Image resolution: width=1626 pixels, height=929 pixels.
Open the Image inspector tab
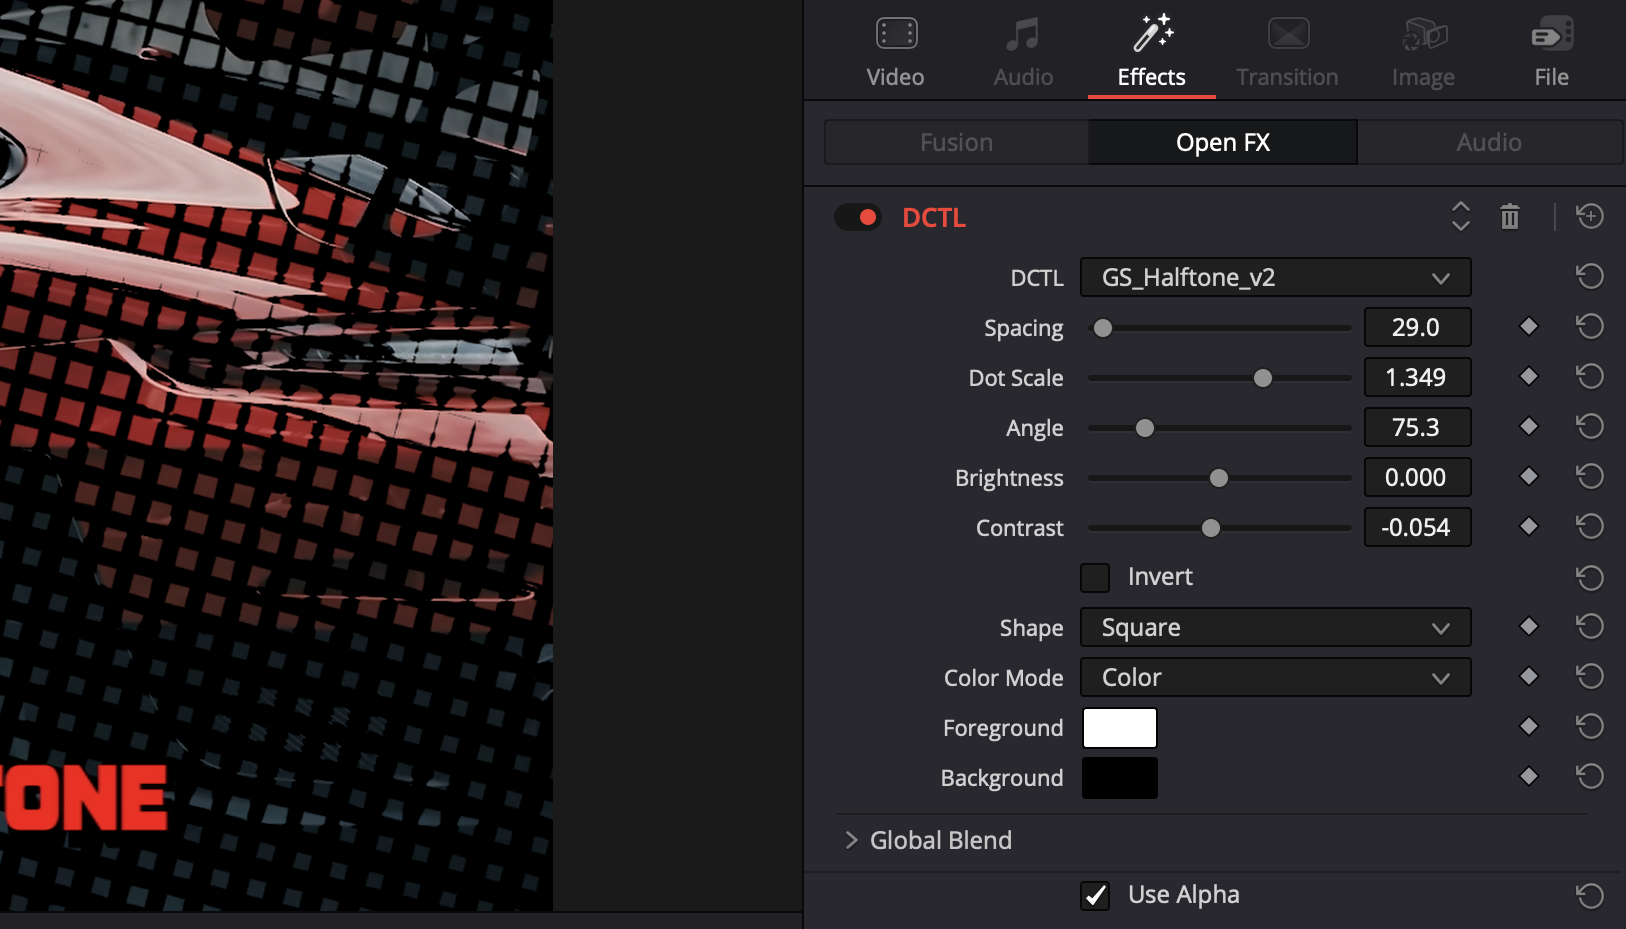[1423, 51]
